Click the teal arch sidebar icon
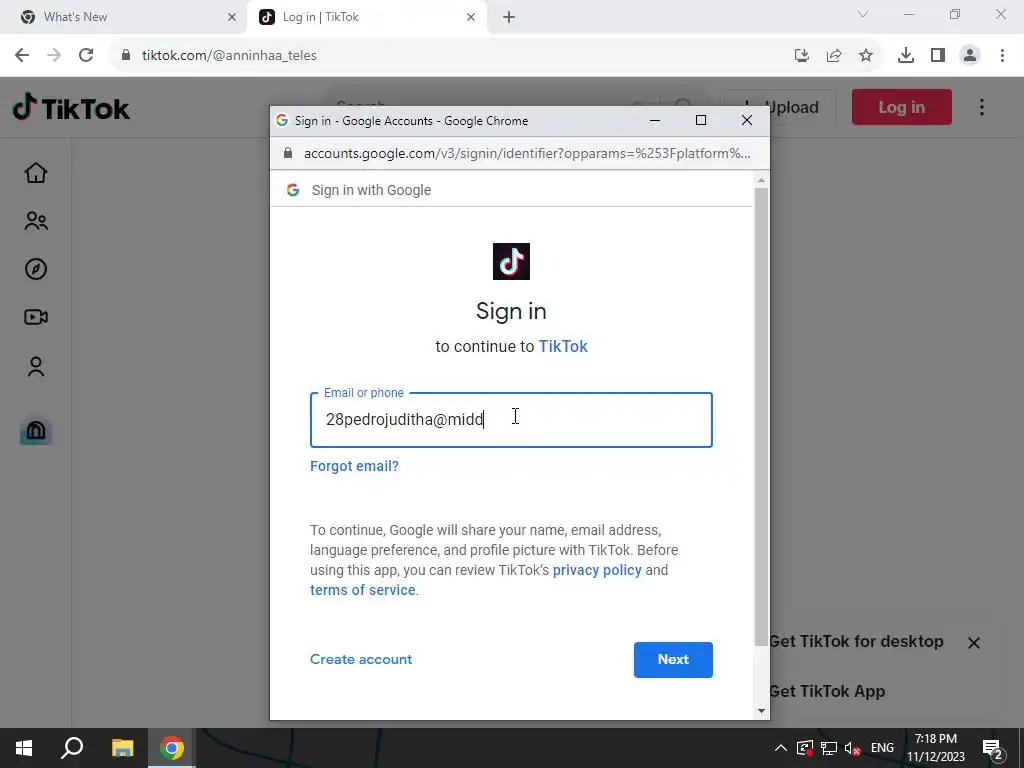The height and width of the screenshot is (768, 1024). click(36, 429)
